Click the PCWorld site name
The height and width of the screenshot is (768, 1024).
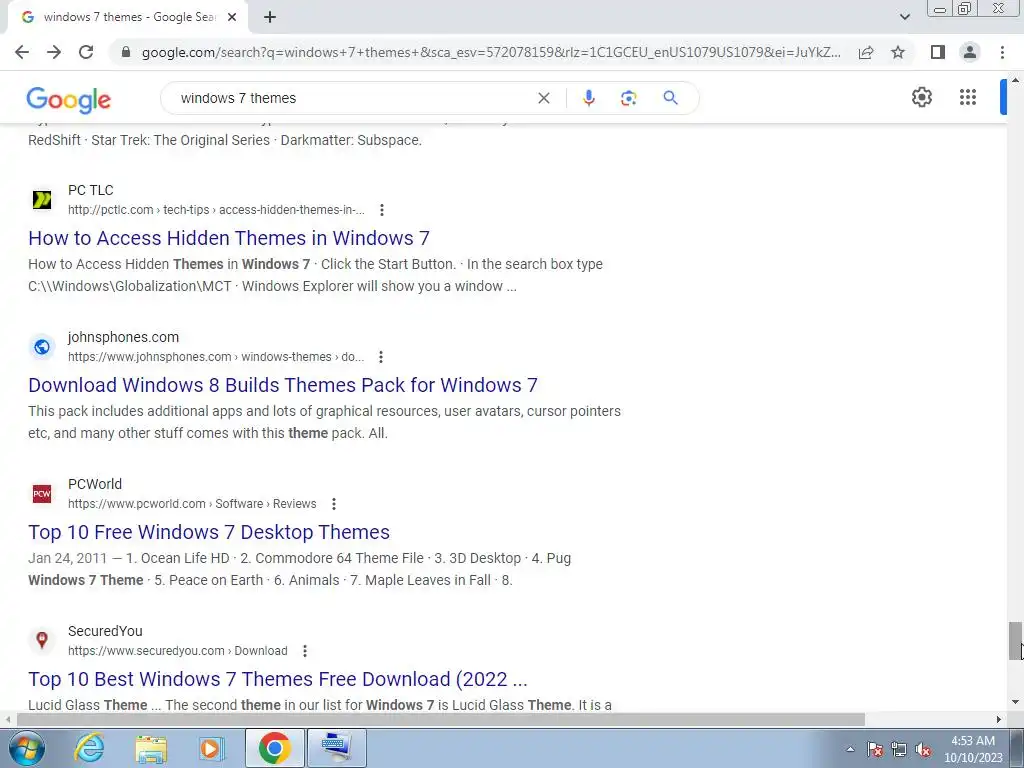[95, 484]
